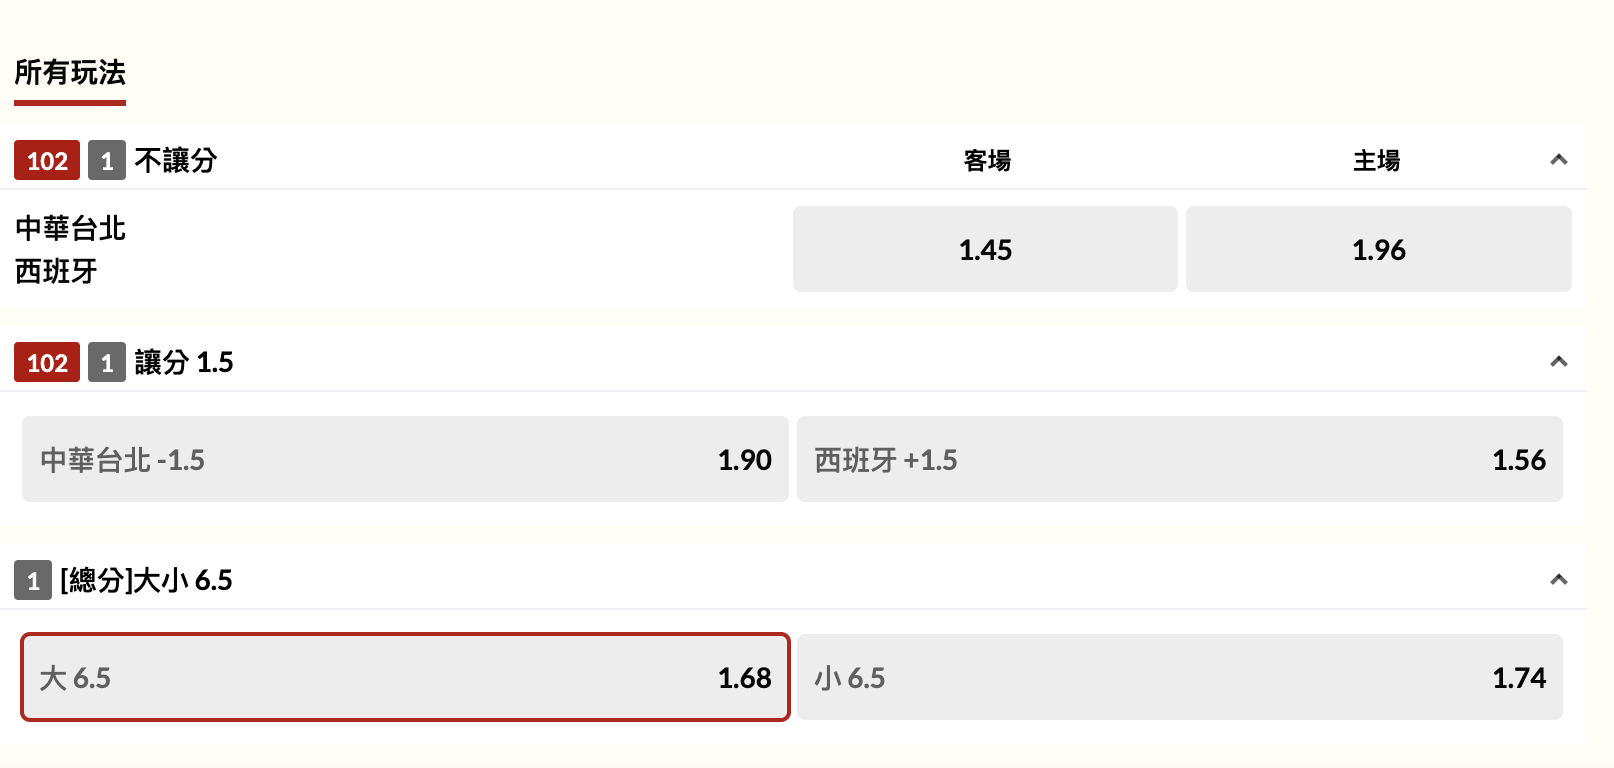Select 主場 odds 1.96 for 西班牙
The width and height of the screenshot is (1614, 768).
(x=1379, y=248)
